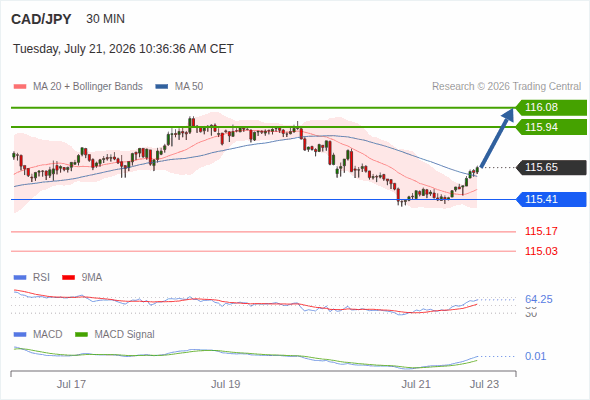Select the 115.17 support level label

(541, 231)
